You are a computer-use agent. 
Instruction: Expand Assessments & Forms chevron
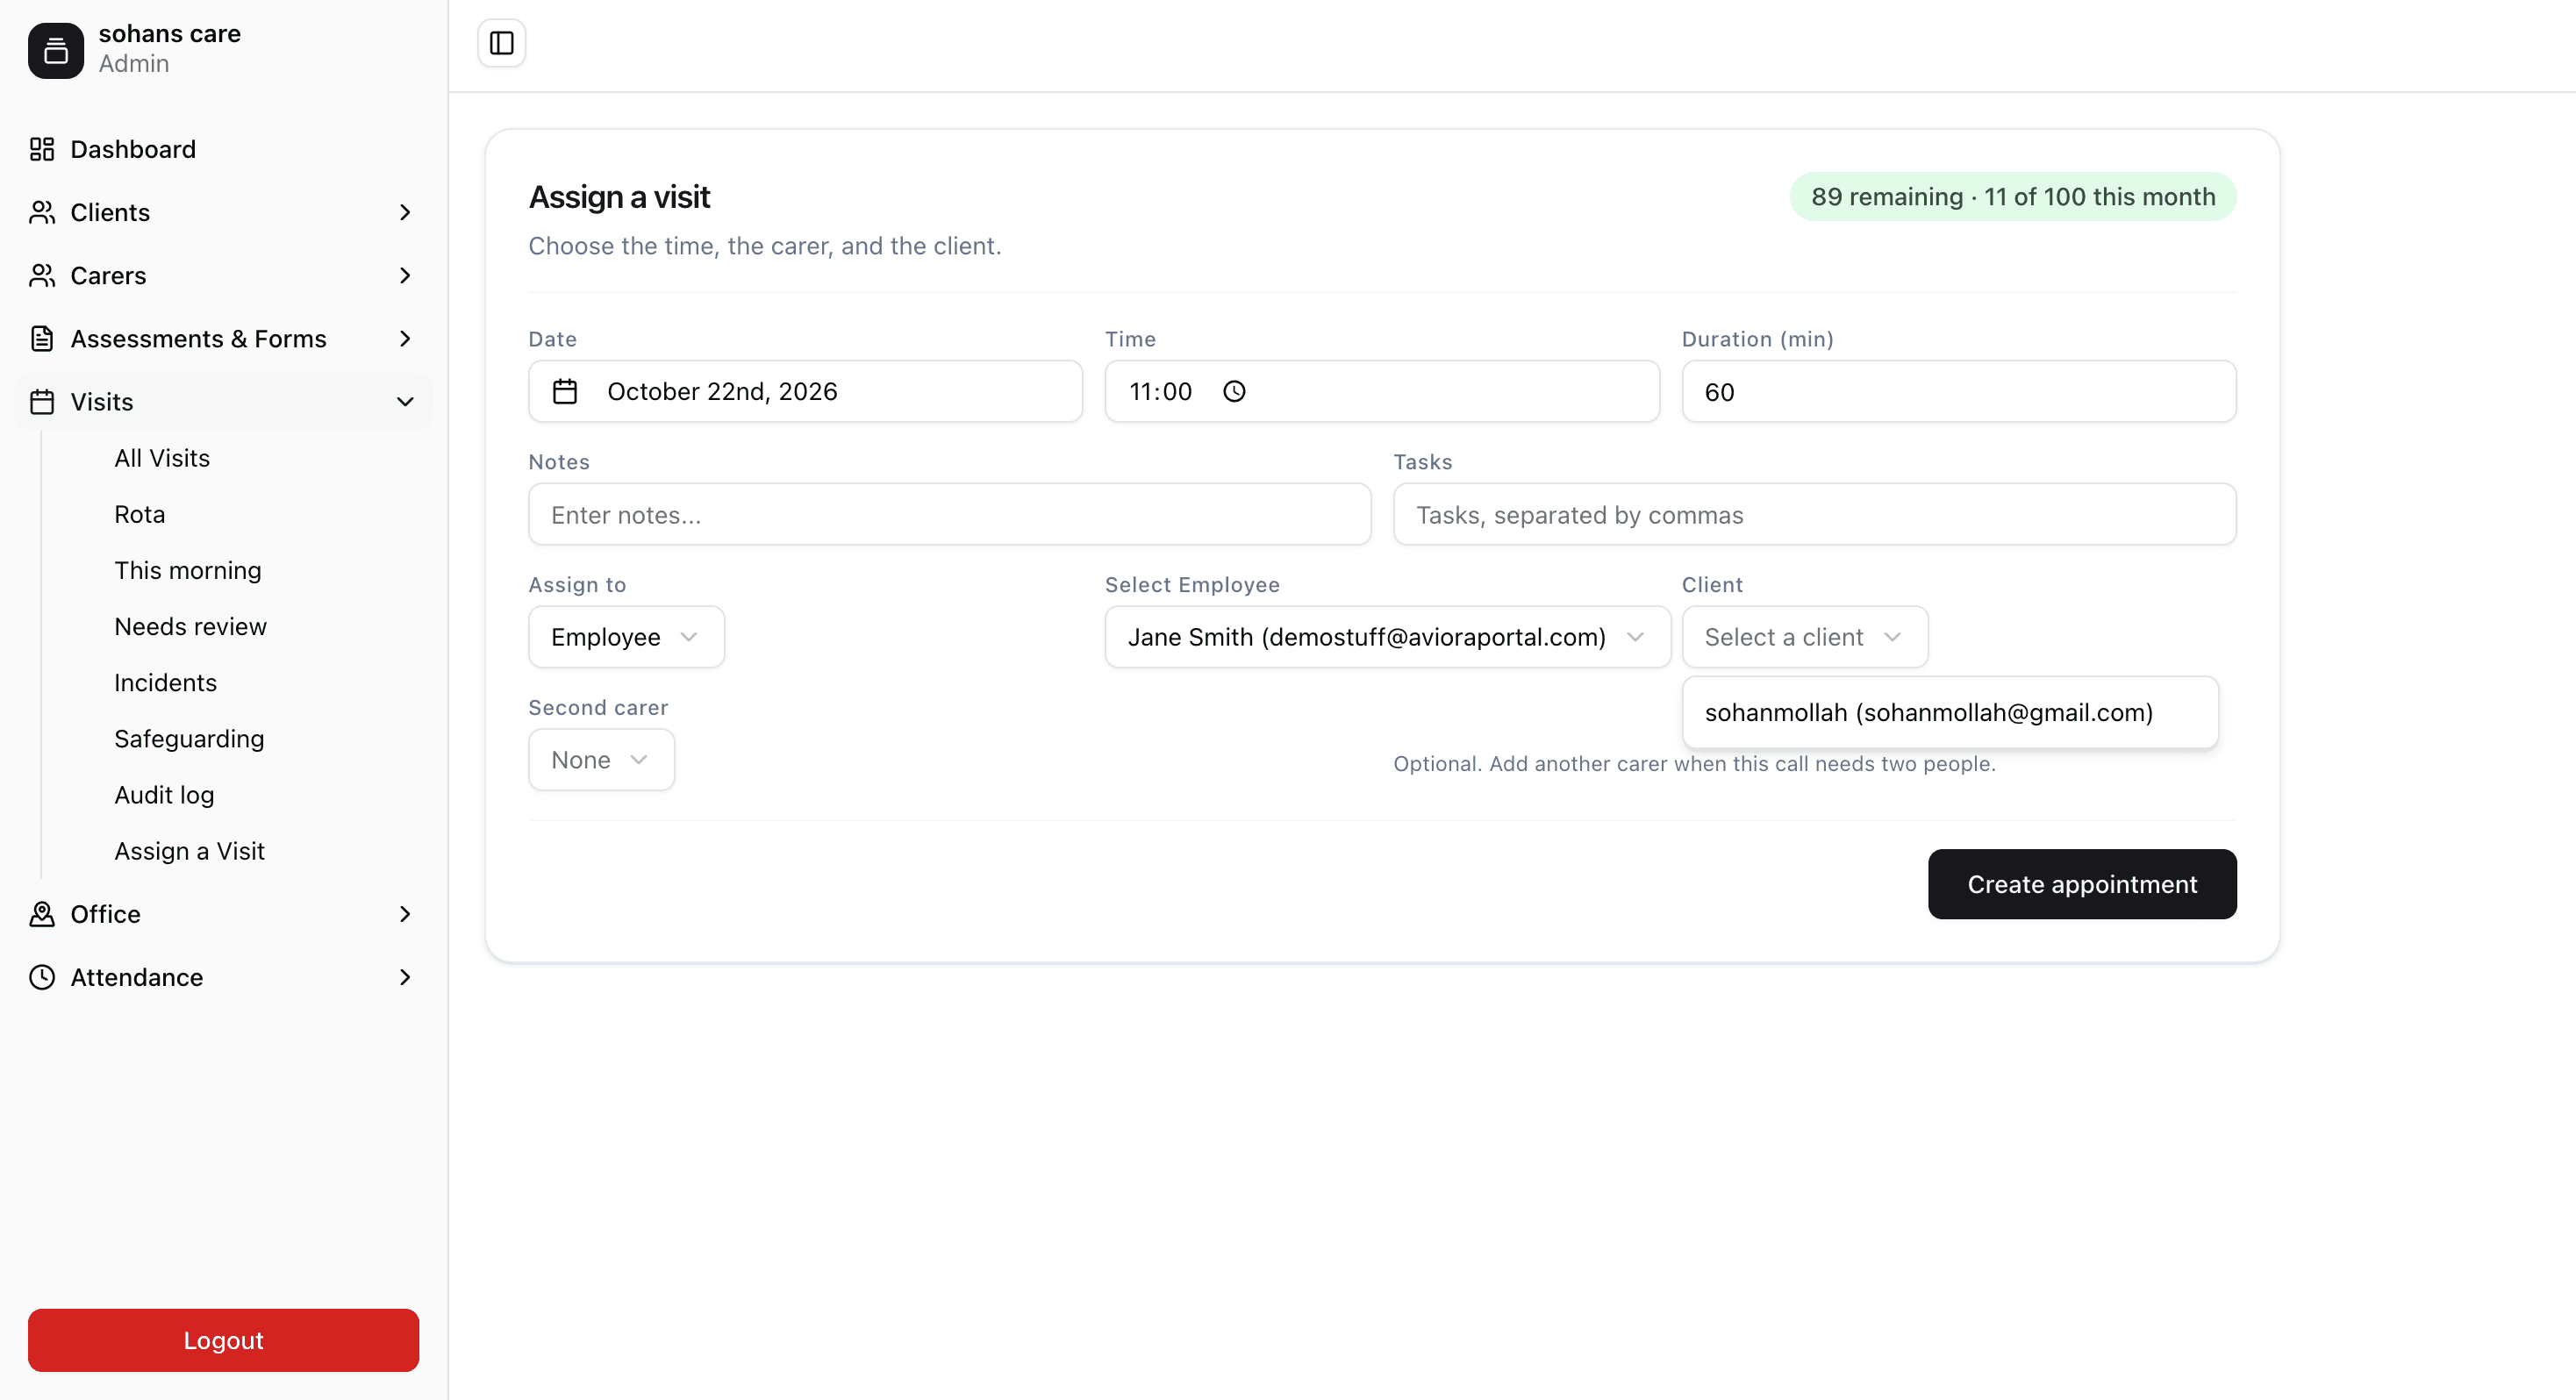click(405, 338)
